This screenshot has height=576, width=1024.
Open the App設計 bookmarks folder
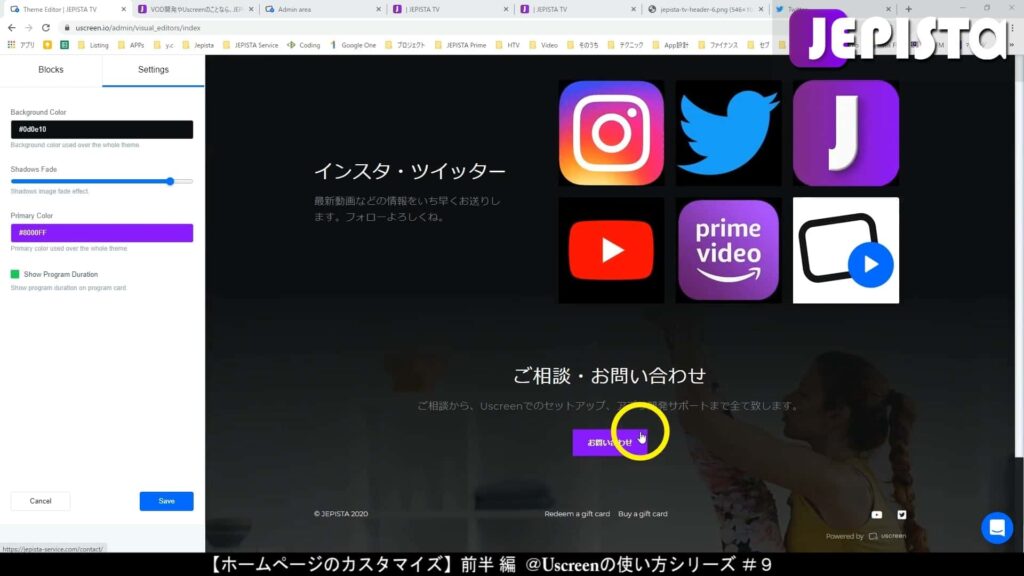click(x=670, y=45)
